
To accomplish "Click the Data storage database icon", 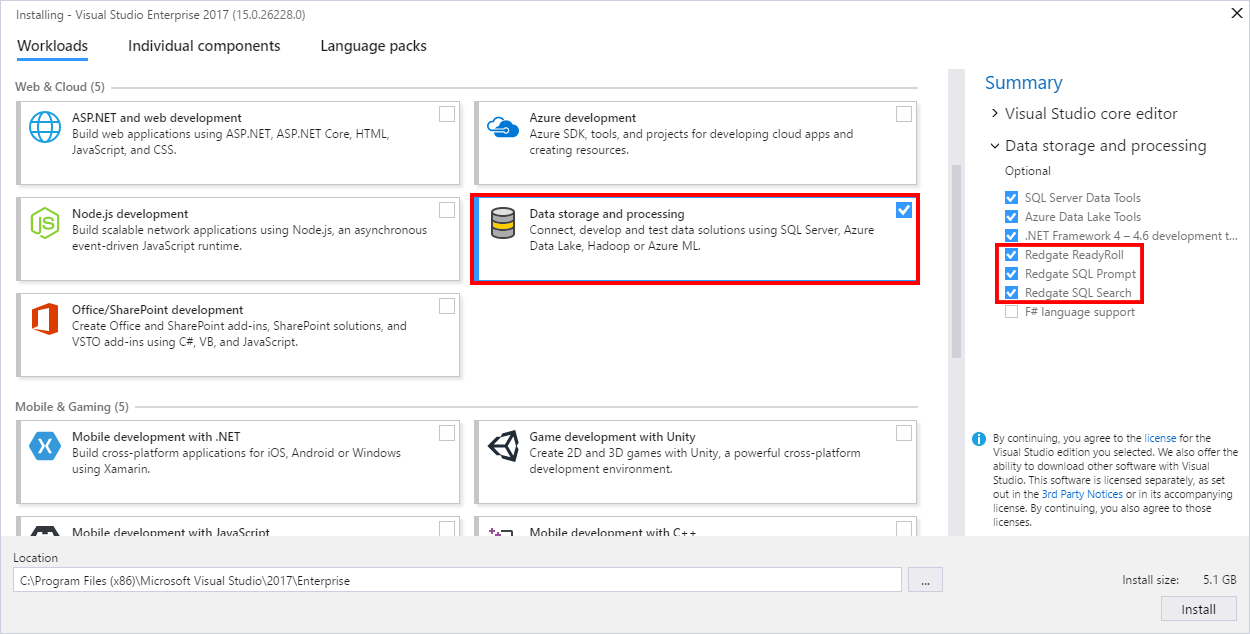I will pyautogui.click(x=502, y=223).
